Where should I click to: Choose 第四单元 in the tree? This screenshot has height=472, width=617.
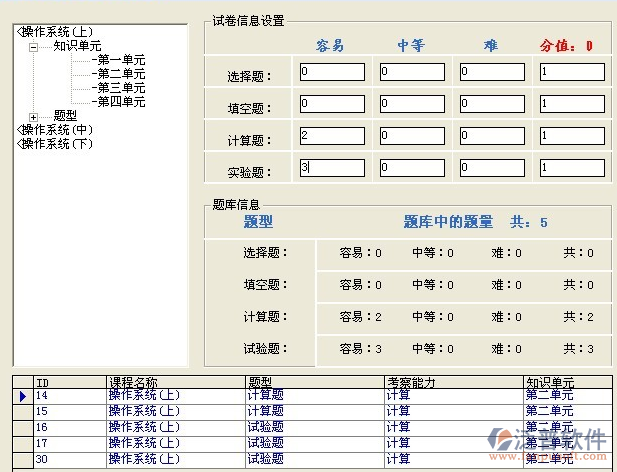[121, 102]
